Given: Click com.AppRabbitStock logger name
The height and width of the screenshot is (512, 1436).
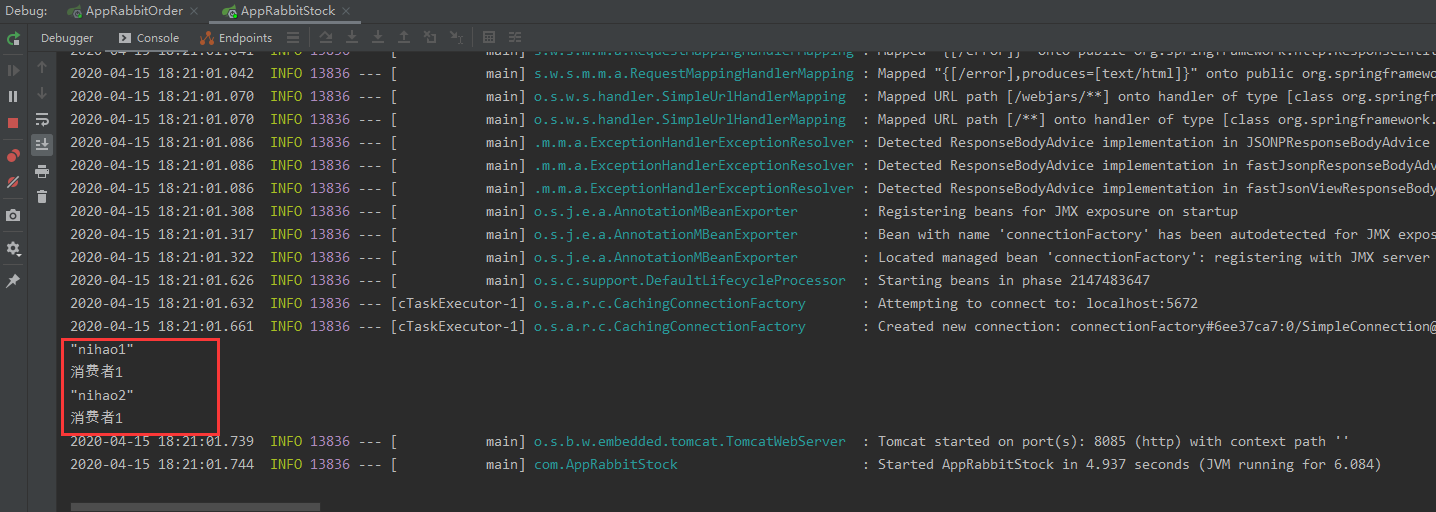Looking at the screenshot, I should coord(605,464).
